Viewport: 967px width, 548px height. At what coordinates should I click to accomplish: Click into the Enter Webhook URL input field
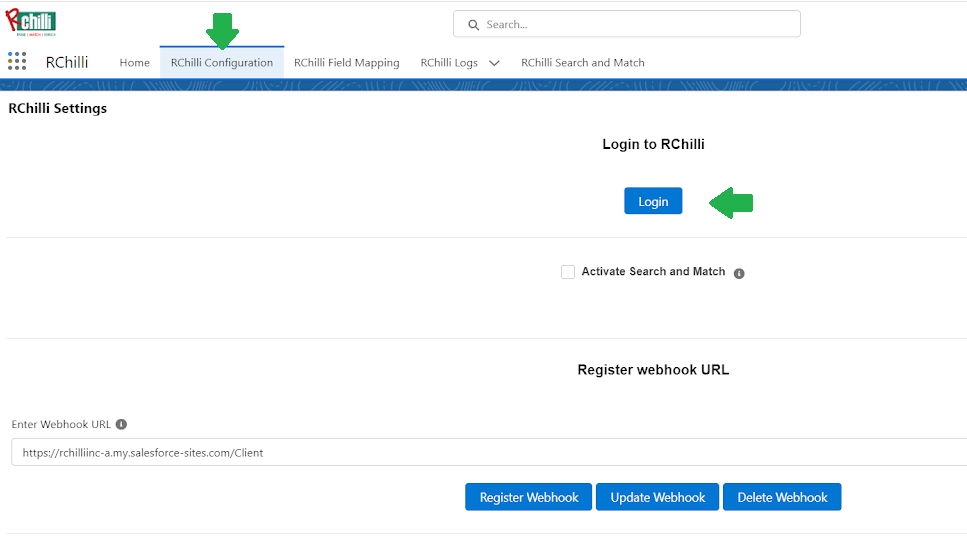point(489,452)
